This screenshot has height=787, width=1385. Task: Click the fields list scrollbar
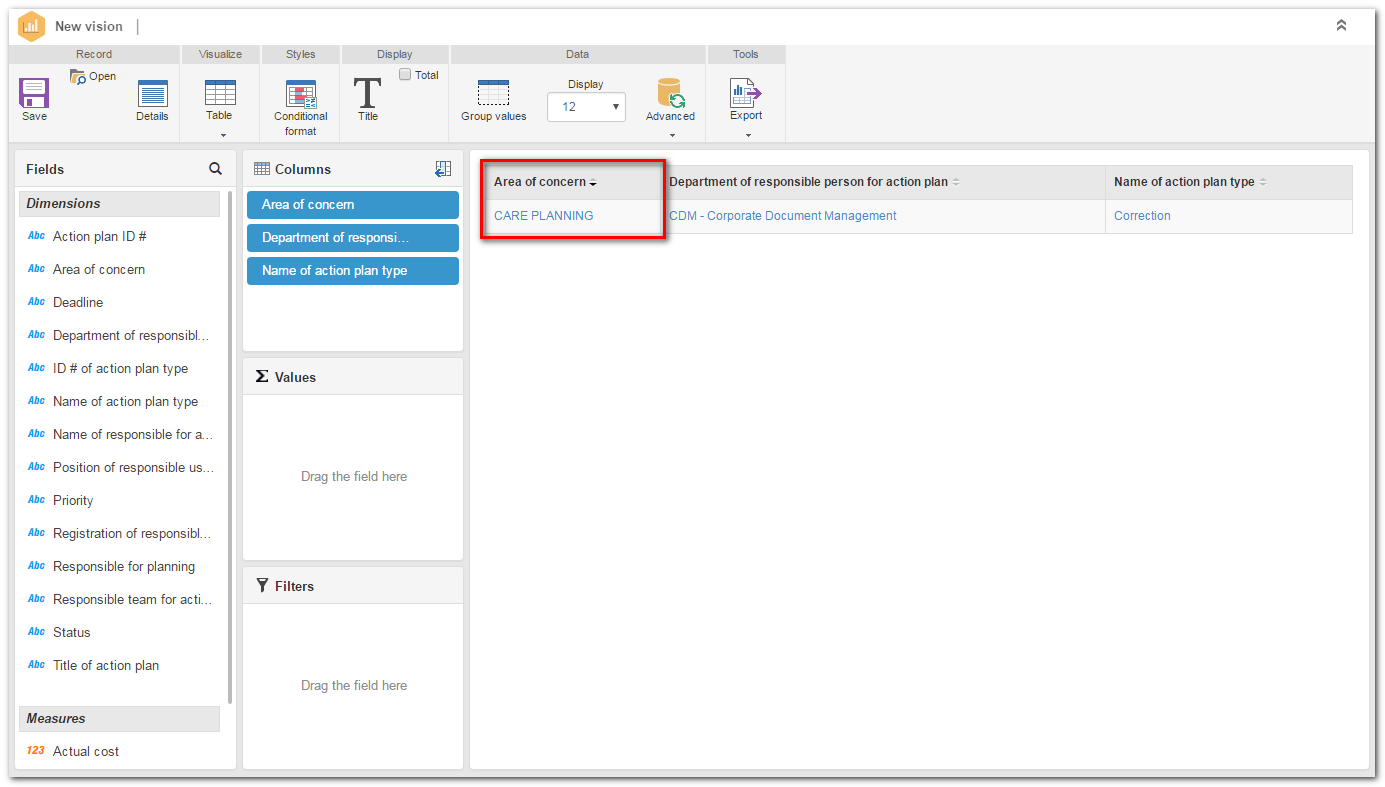(x=230, y=445)
